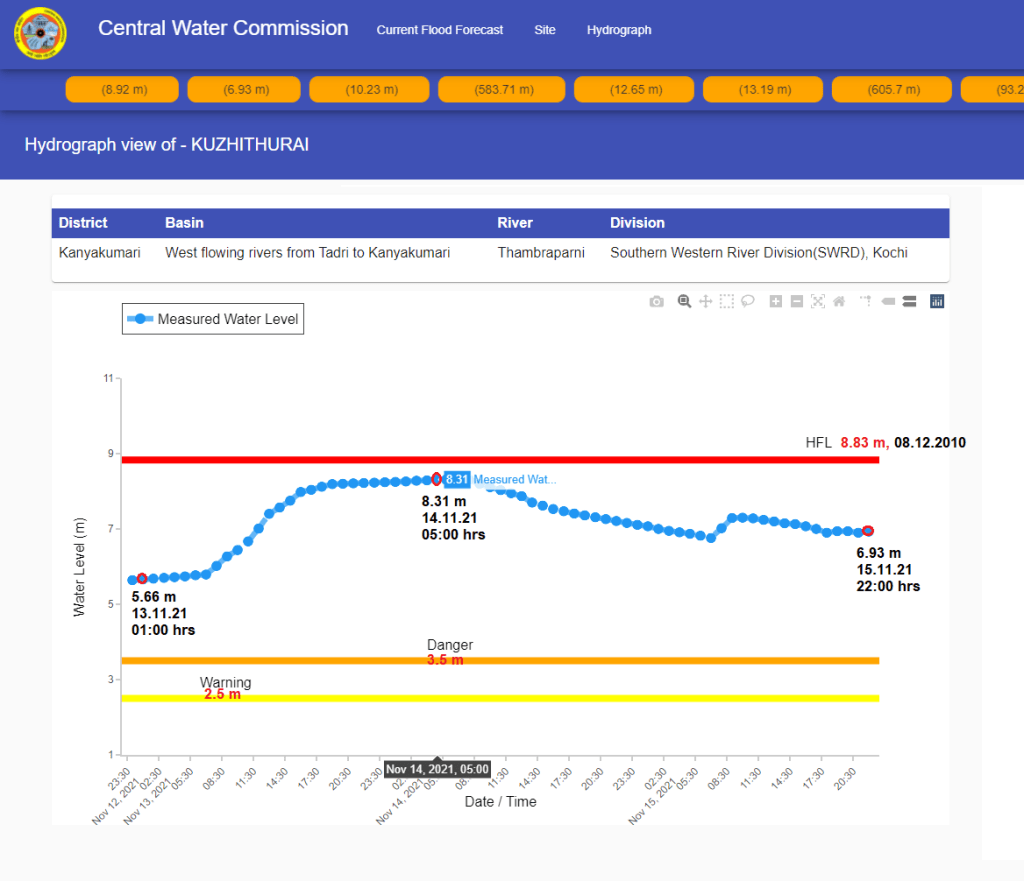Click the camera download plot icon
Viewport: 1024px width, 881px height.
tap(656, 301)
